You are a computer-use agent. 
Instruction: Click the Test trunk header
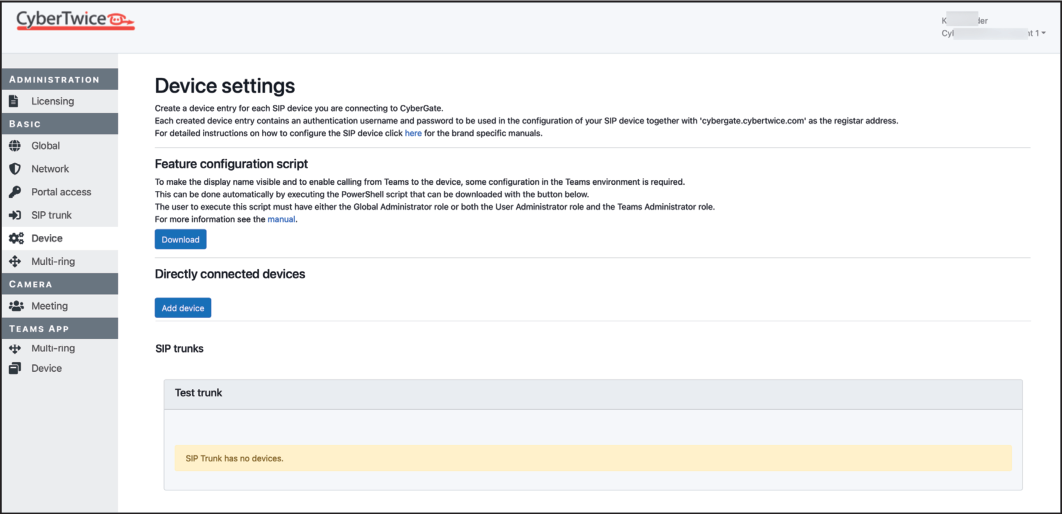593,393
